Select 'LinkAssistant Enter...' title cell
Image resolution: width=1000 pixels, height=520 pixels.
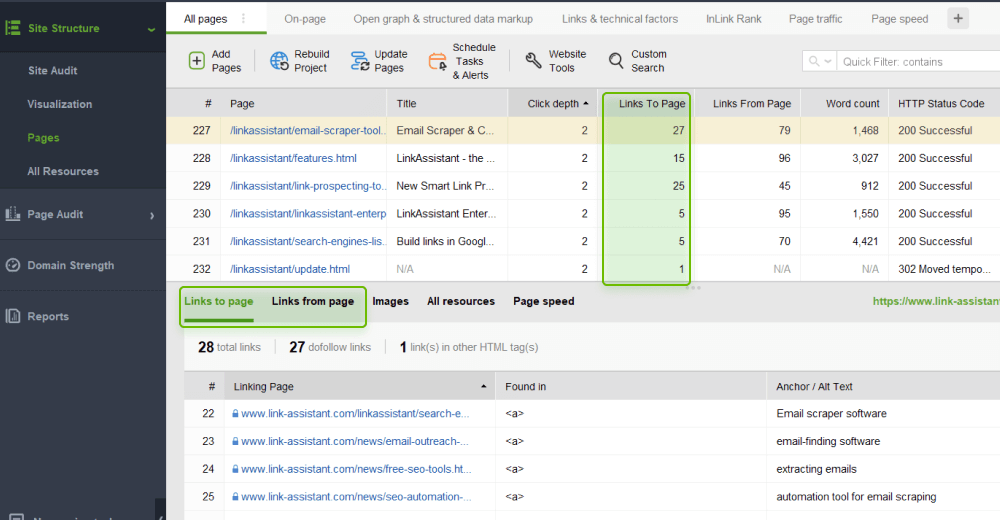click(x=446, y=214)
